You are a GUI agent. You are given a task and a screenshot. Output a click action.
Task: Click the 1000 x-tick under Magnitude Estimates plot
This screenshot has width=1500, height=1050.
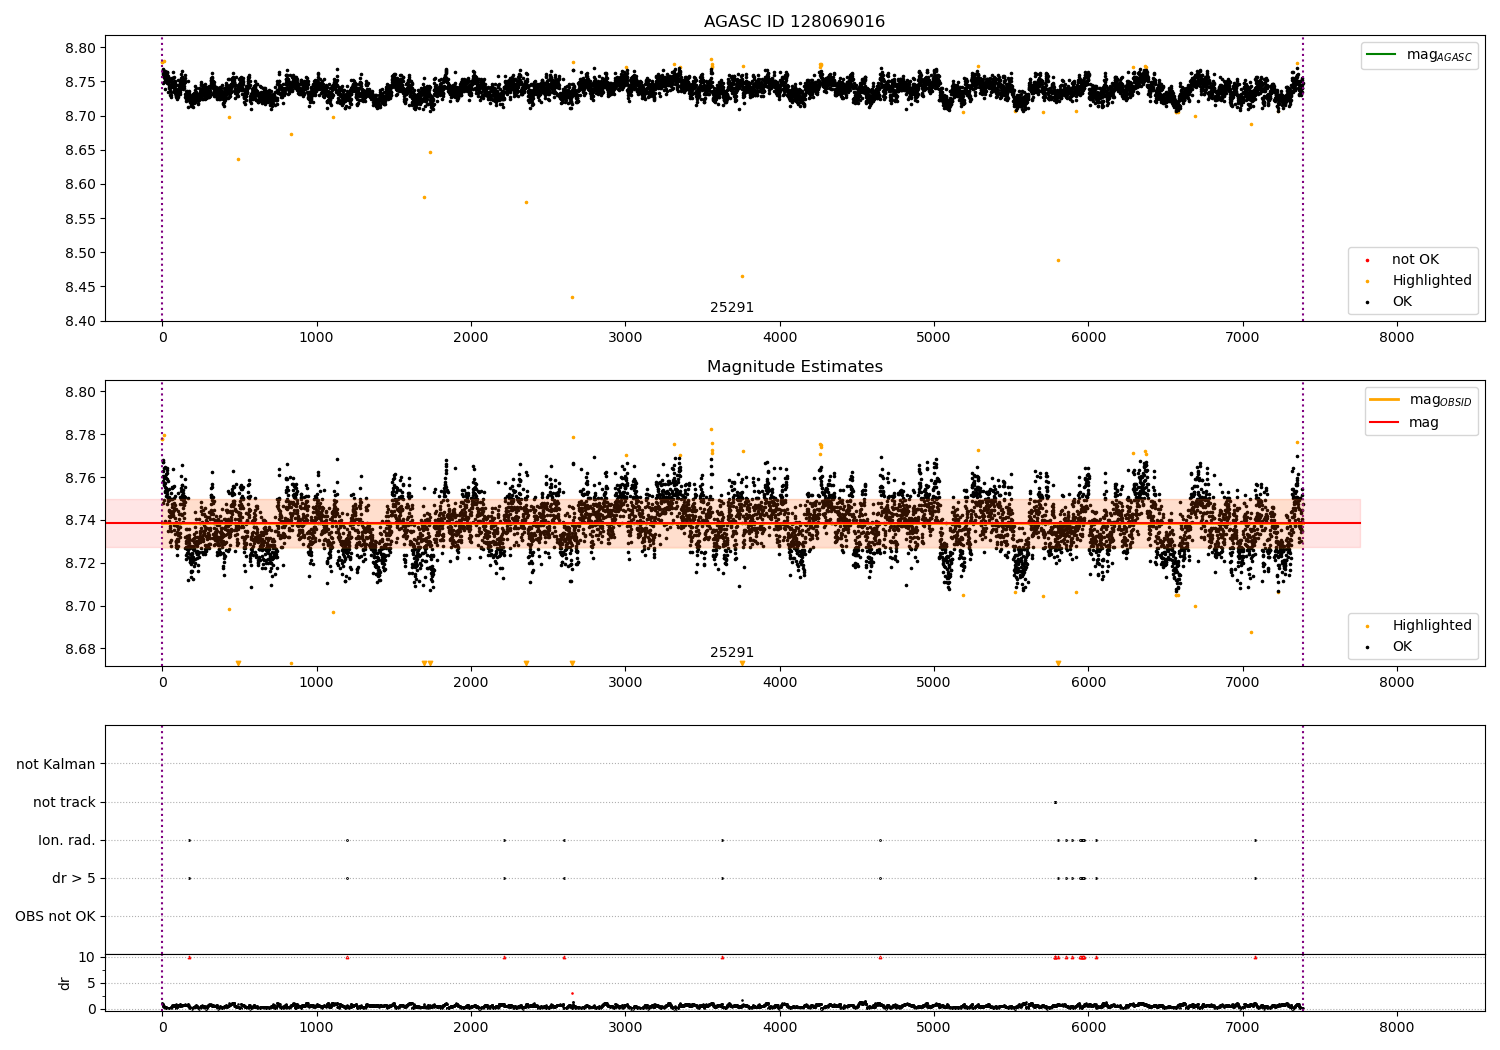[x=317, y=683]
